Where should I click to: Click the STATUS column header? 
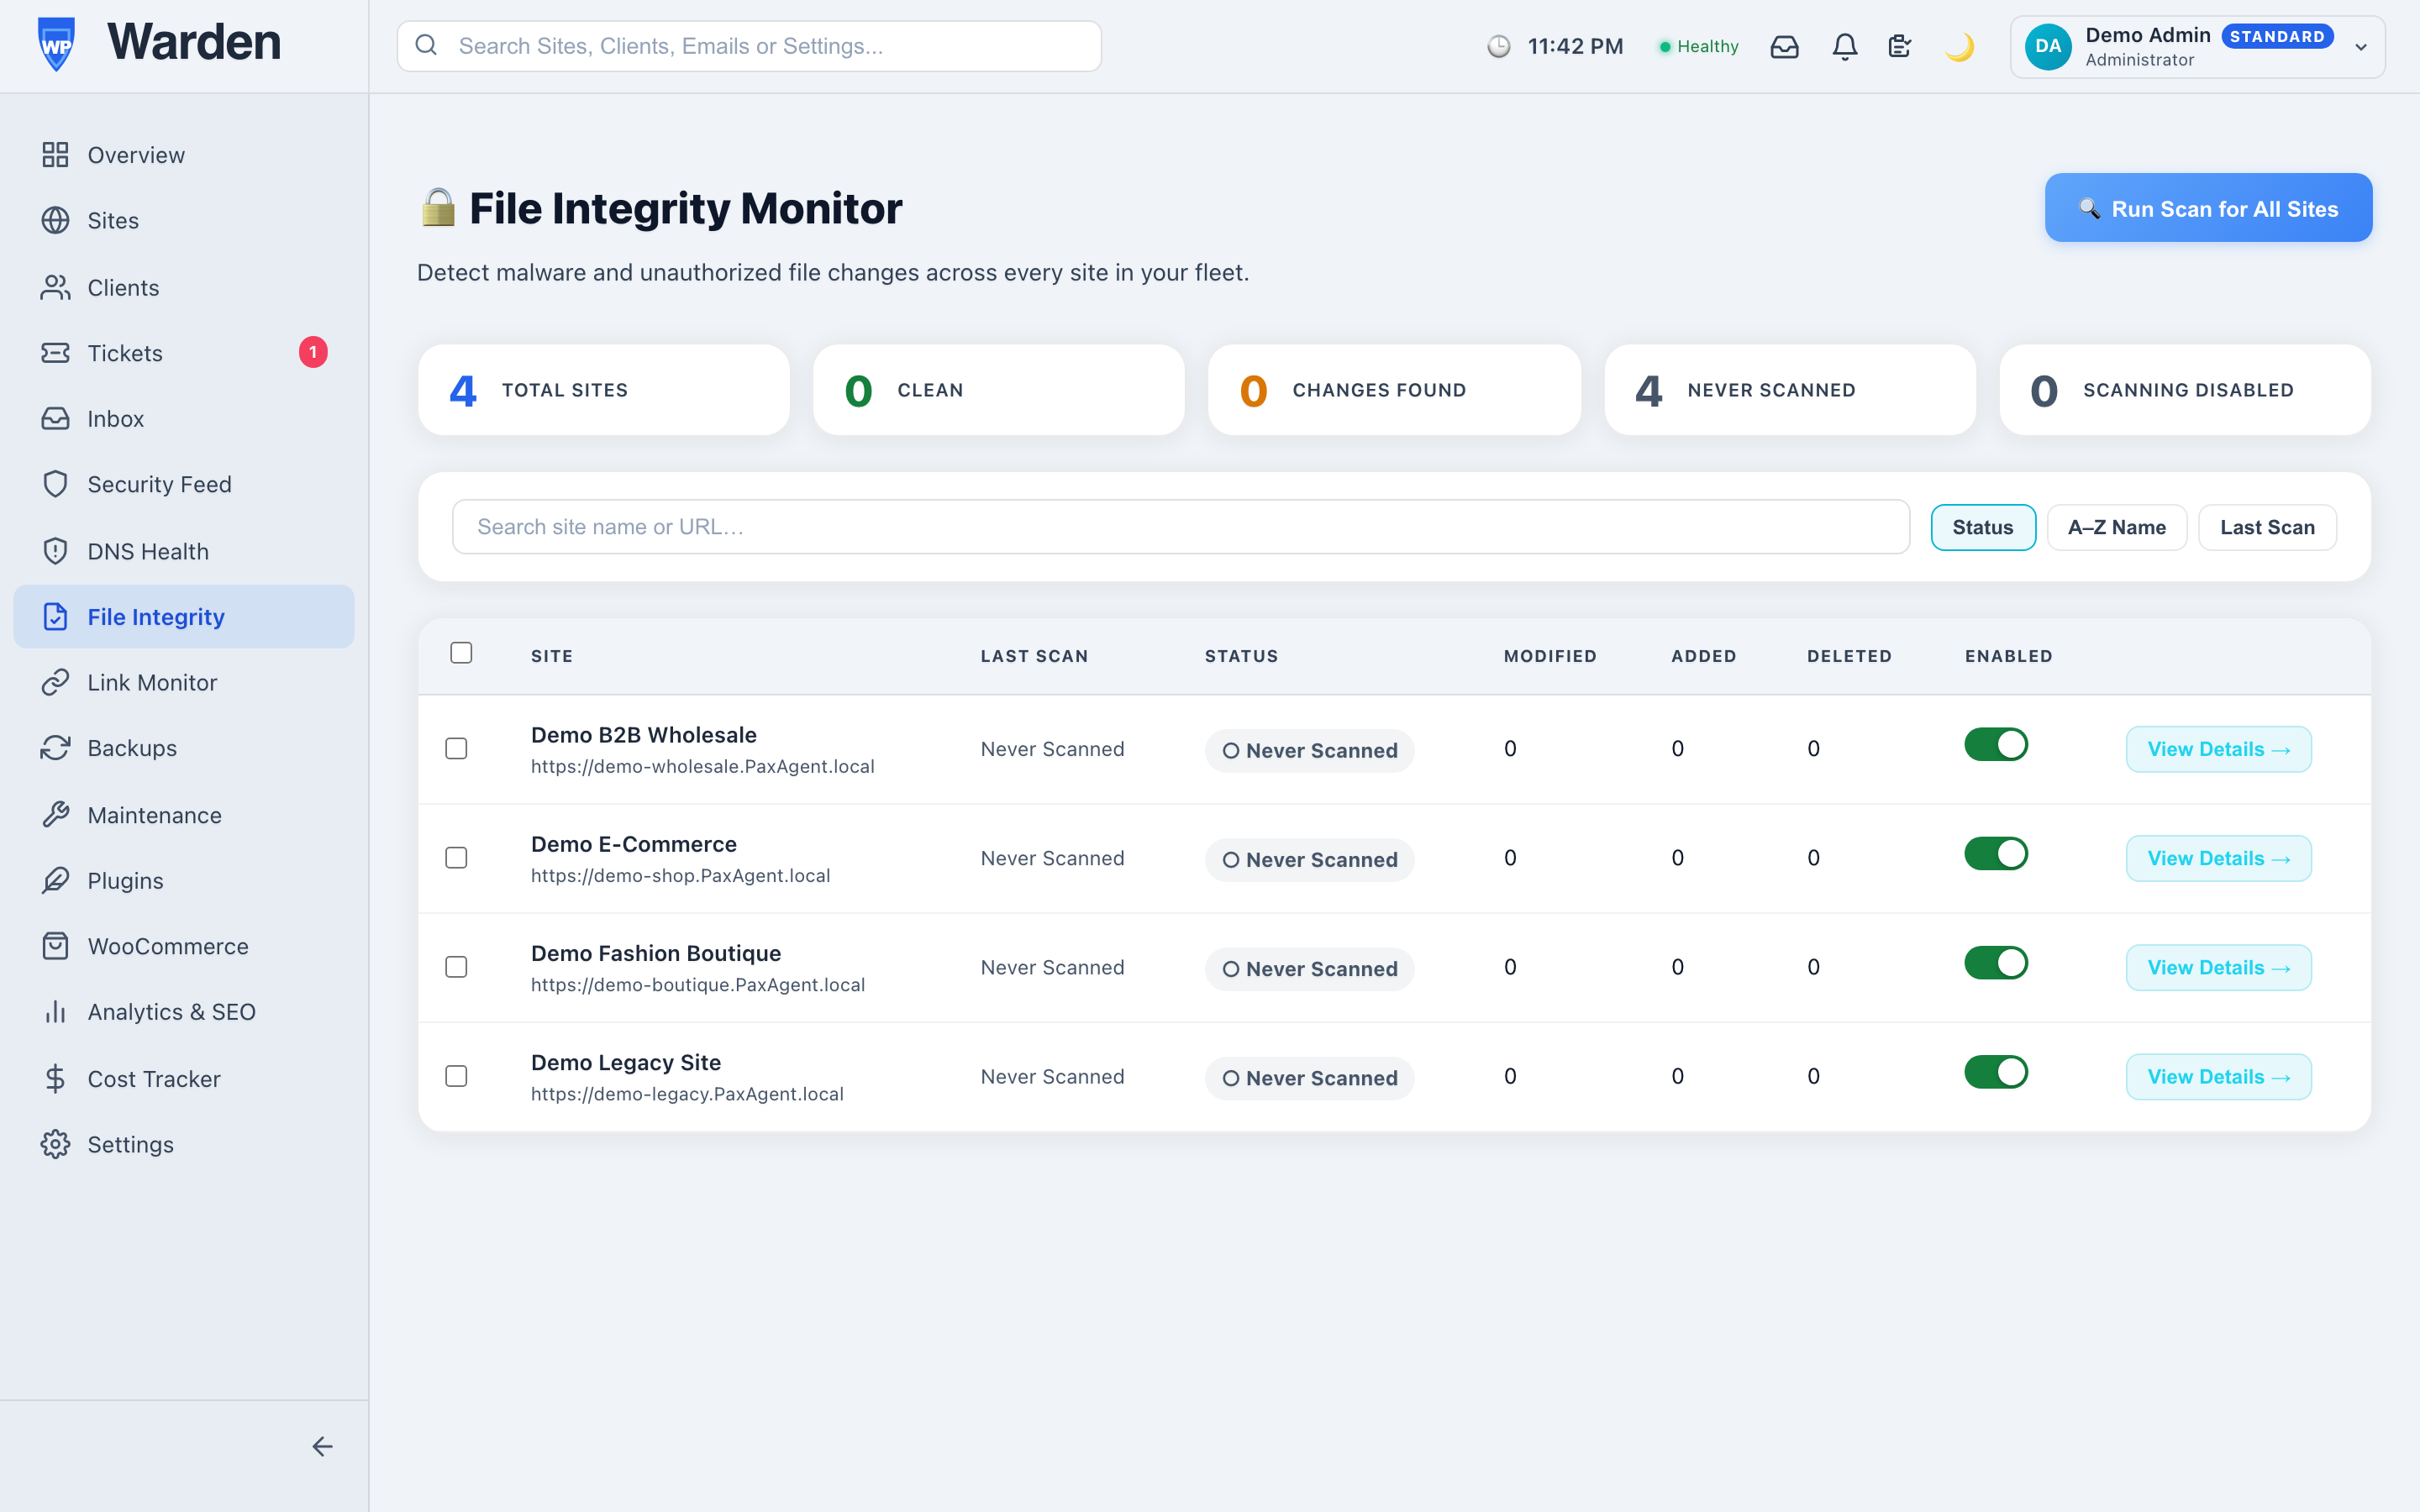point(1241,656)
